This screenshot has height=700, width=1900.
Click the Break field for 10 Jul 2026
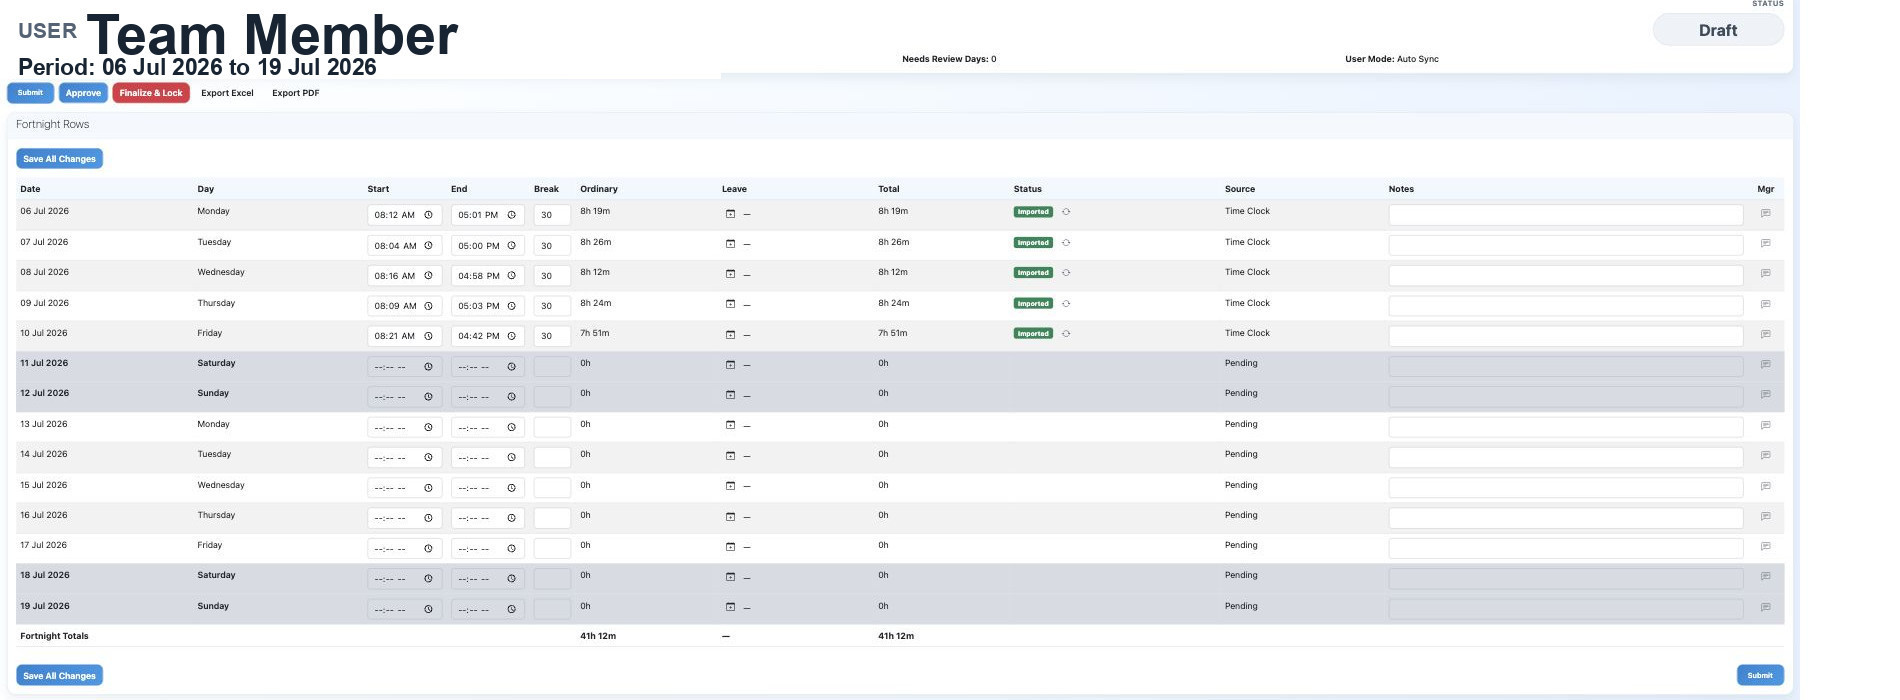coord(552,336)
